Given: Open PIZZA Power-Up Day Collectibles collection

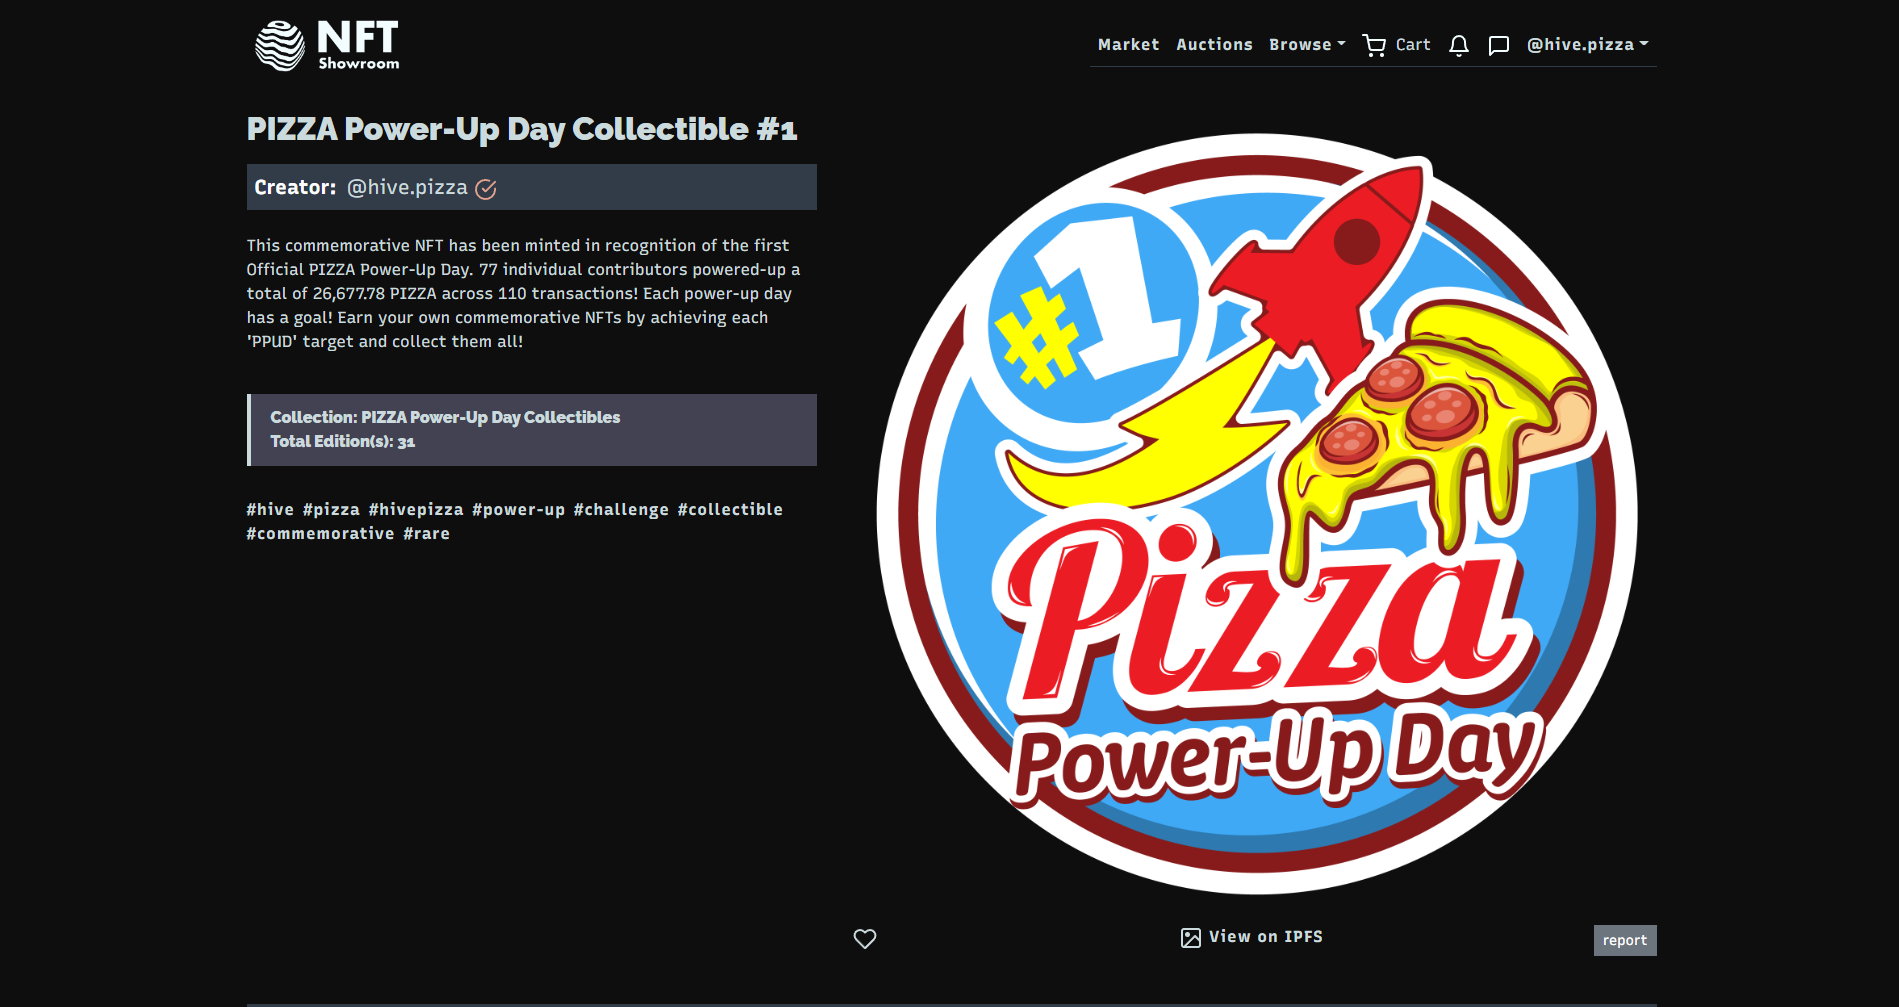Looking at the screenshot, I should click(x=490, y=417).
